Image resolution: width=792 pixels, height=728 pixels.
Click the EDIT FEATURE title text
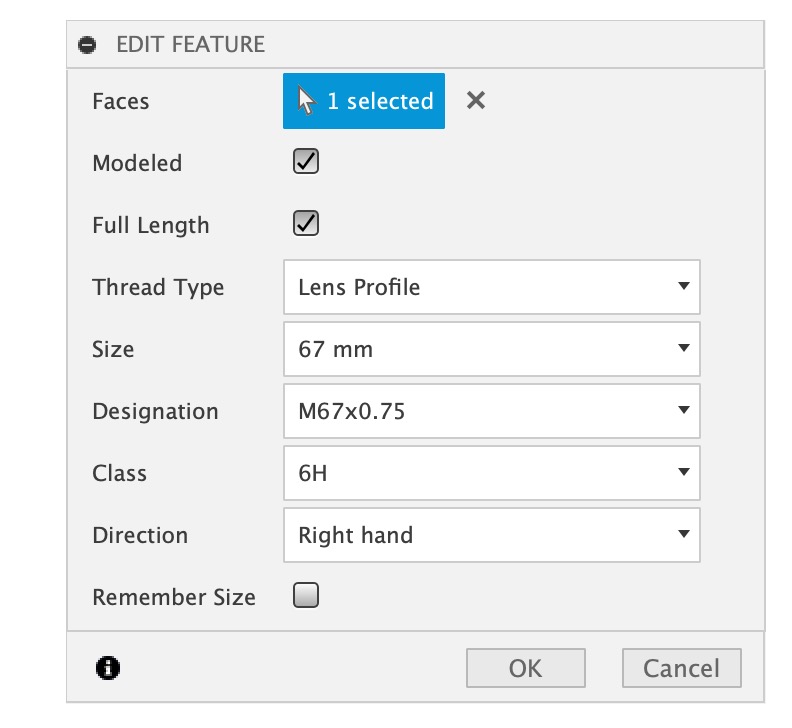coord(190,44)
